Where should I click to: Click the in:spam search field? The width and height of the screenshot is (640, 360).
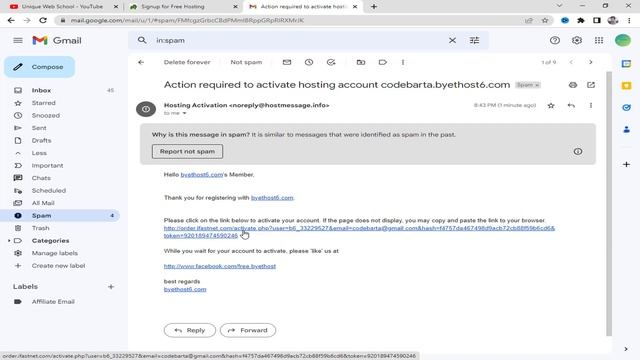pos(298,40)
